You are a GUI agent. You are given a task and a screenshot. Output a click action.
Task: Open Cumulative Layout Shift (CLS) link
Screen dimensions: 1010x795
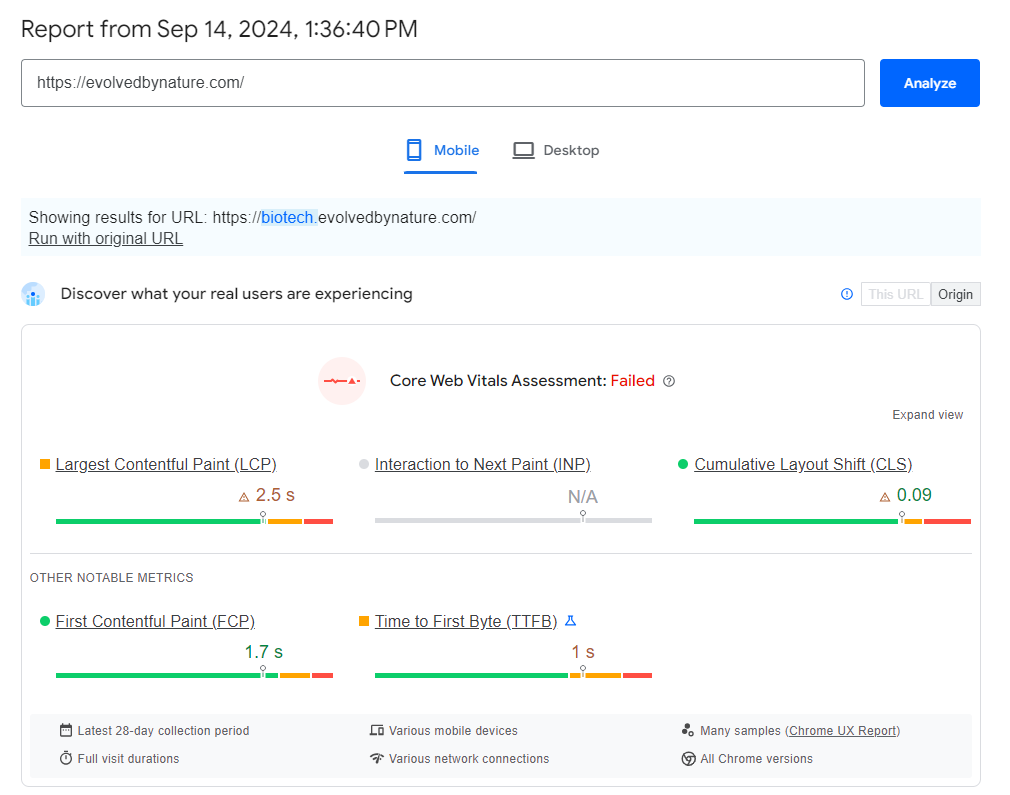tap(803, 464)
